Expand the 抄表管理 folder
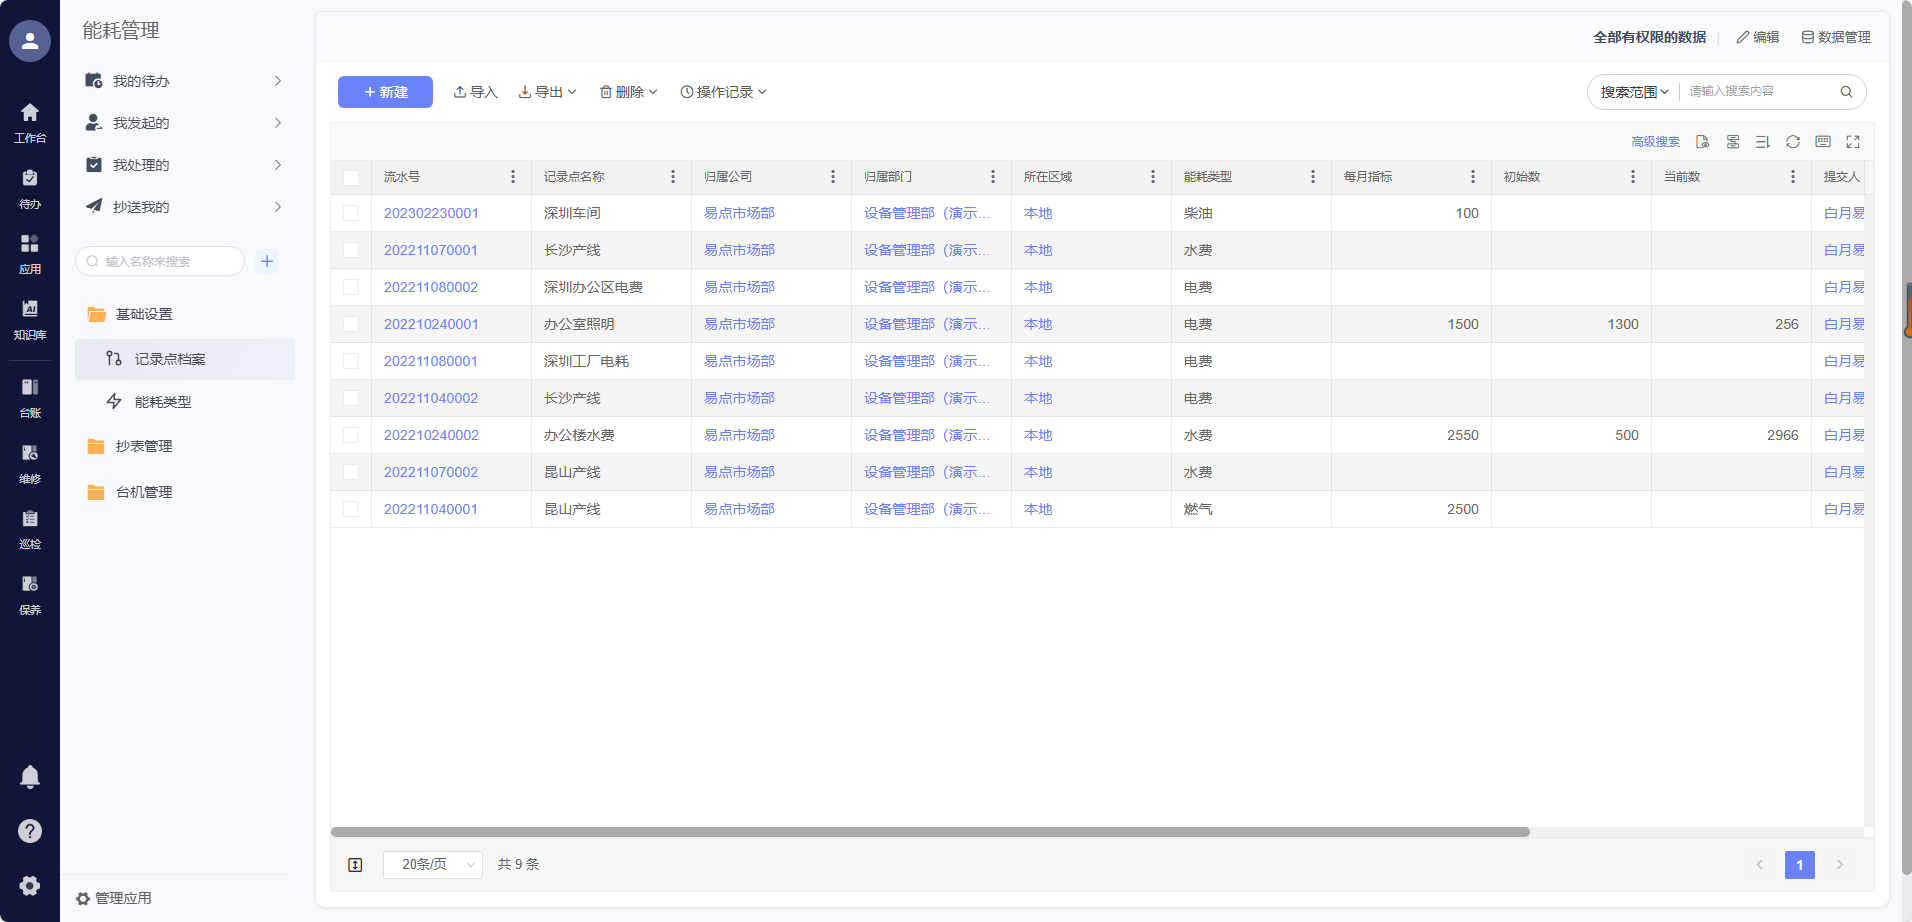Image resolution: width=1912 pixels, height=922 pixels. pyautogui.click(x=144, y=446)
